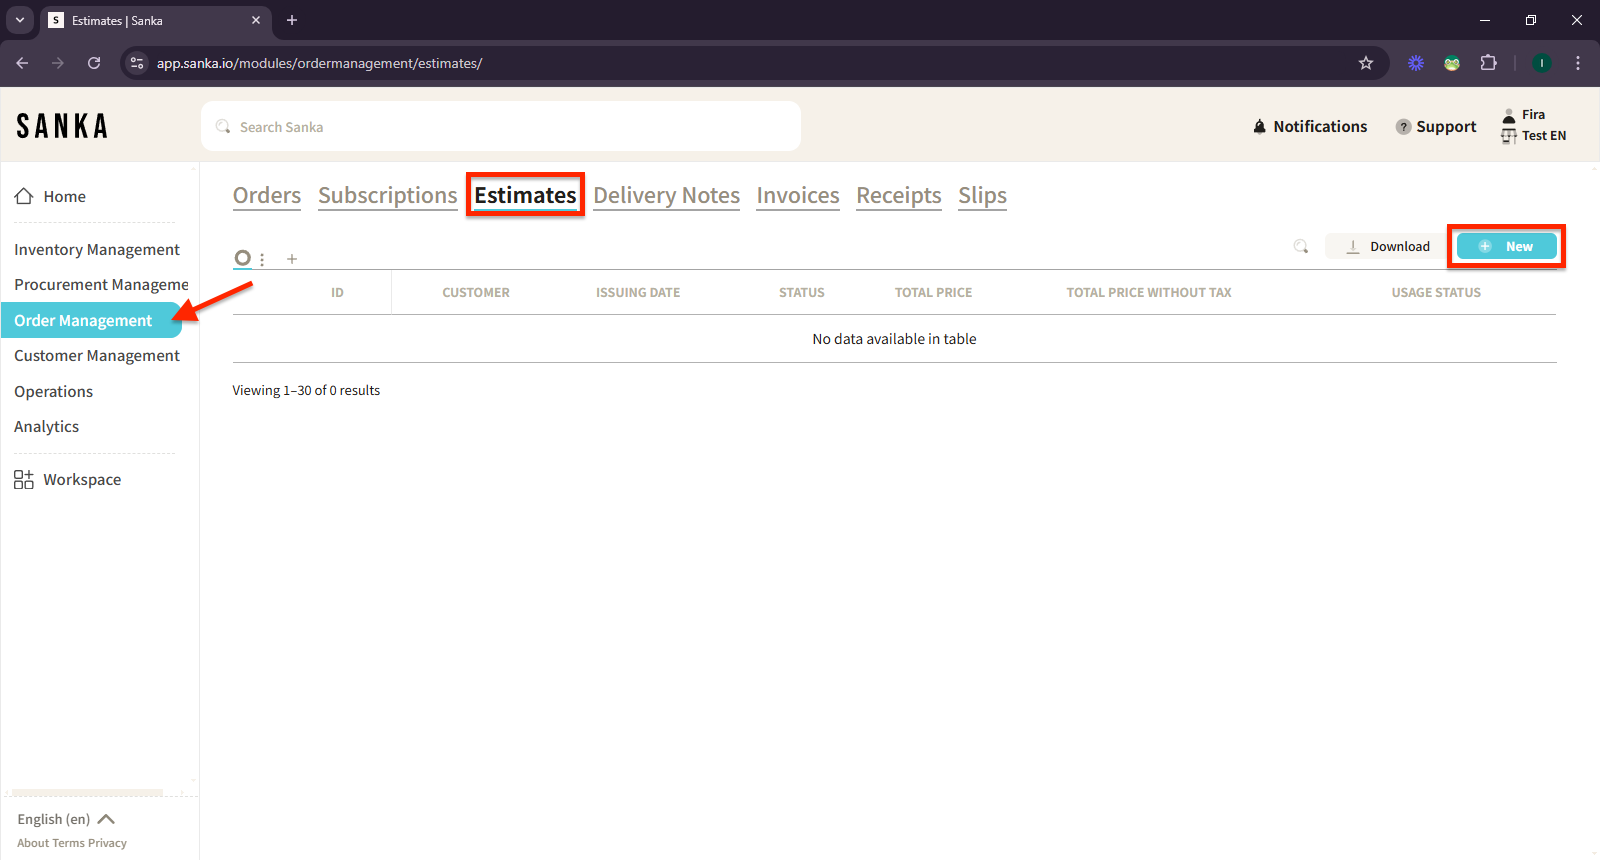Reload the page in browser
This screenshot has width=1600, height=860.
pos(94,63)
